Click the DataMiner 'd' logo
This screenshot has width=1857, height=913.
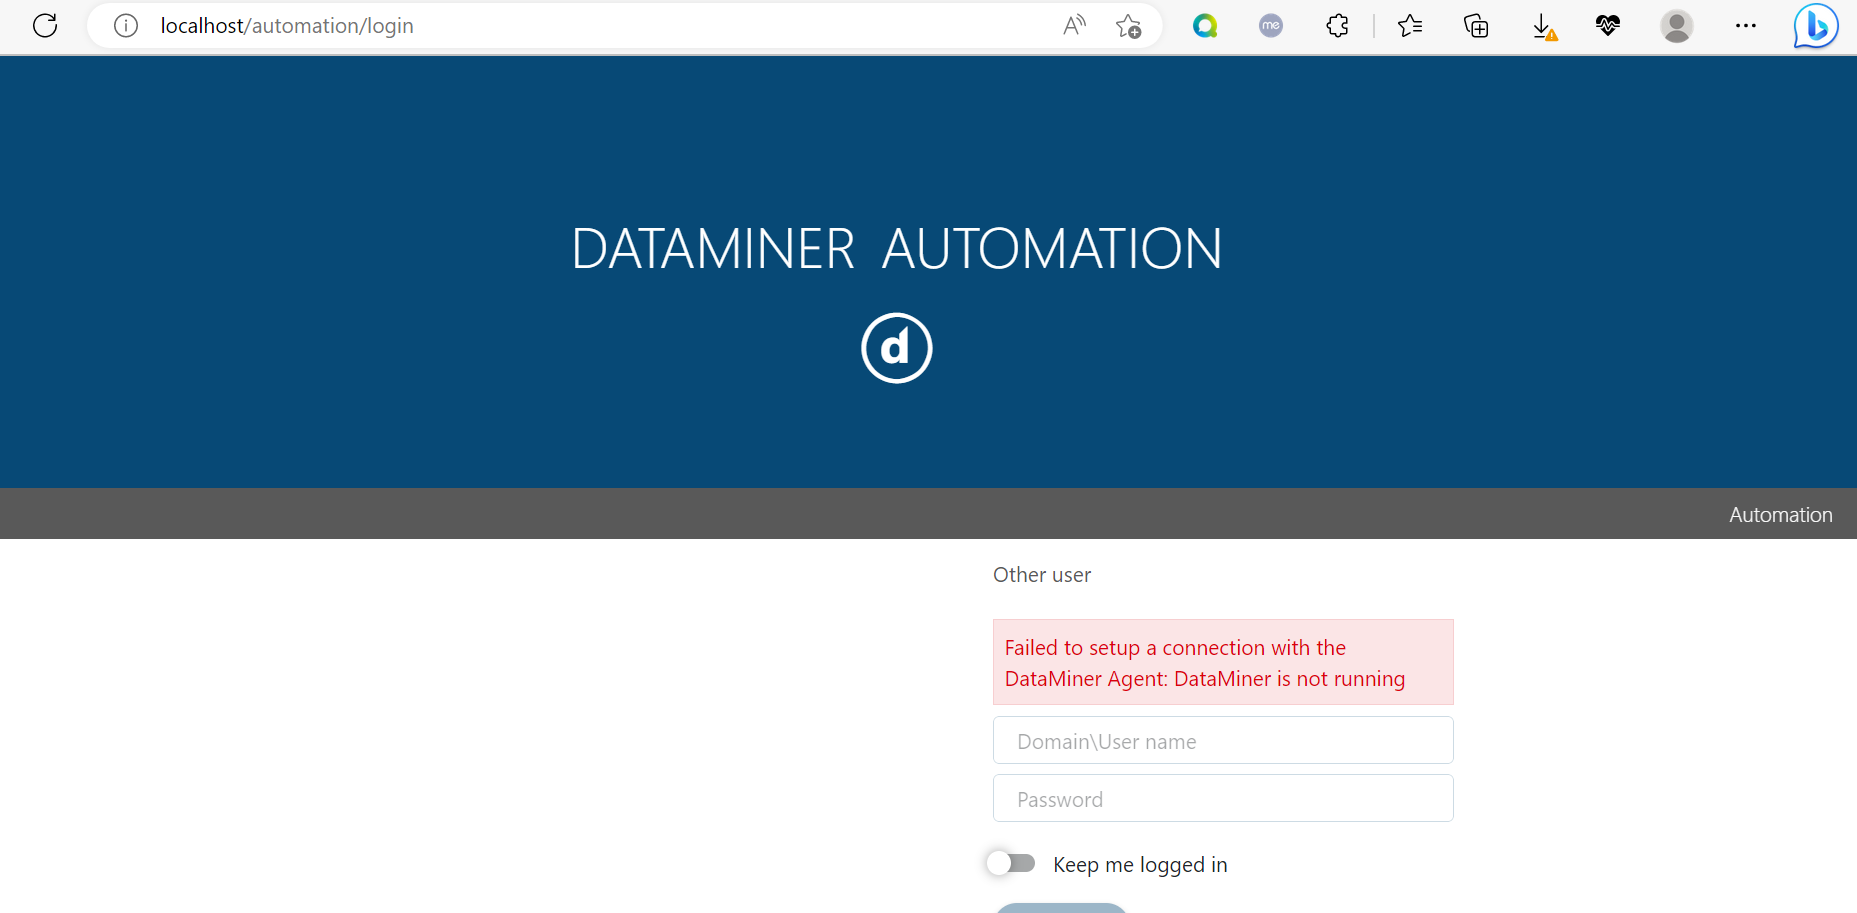(x=897, y=348)
